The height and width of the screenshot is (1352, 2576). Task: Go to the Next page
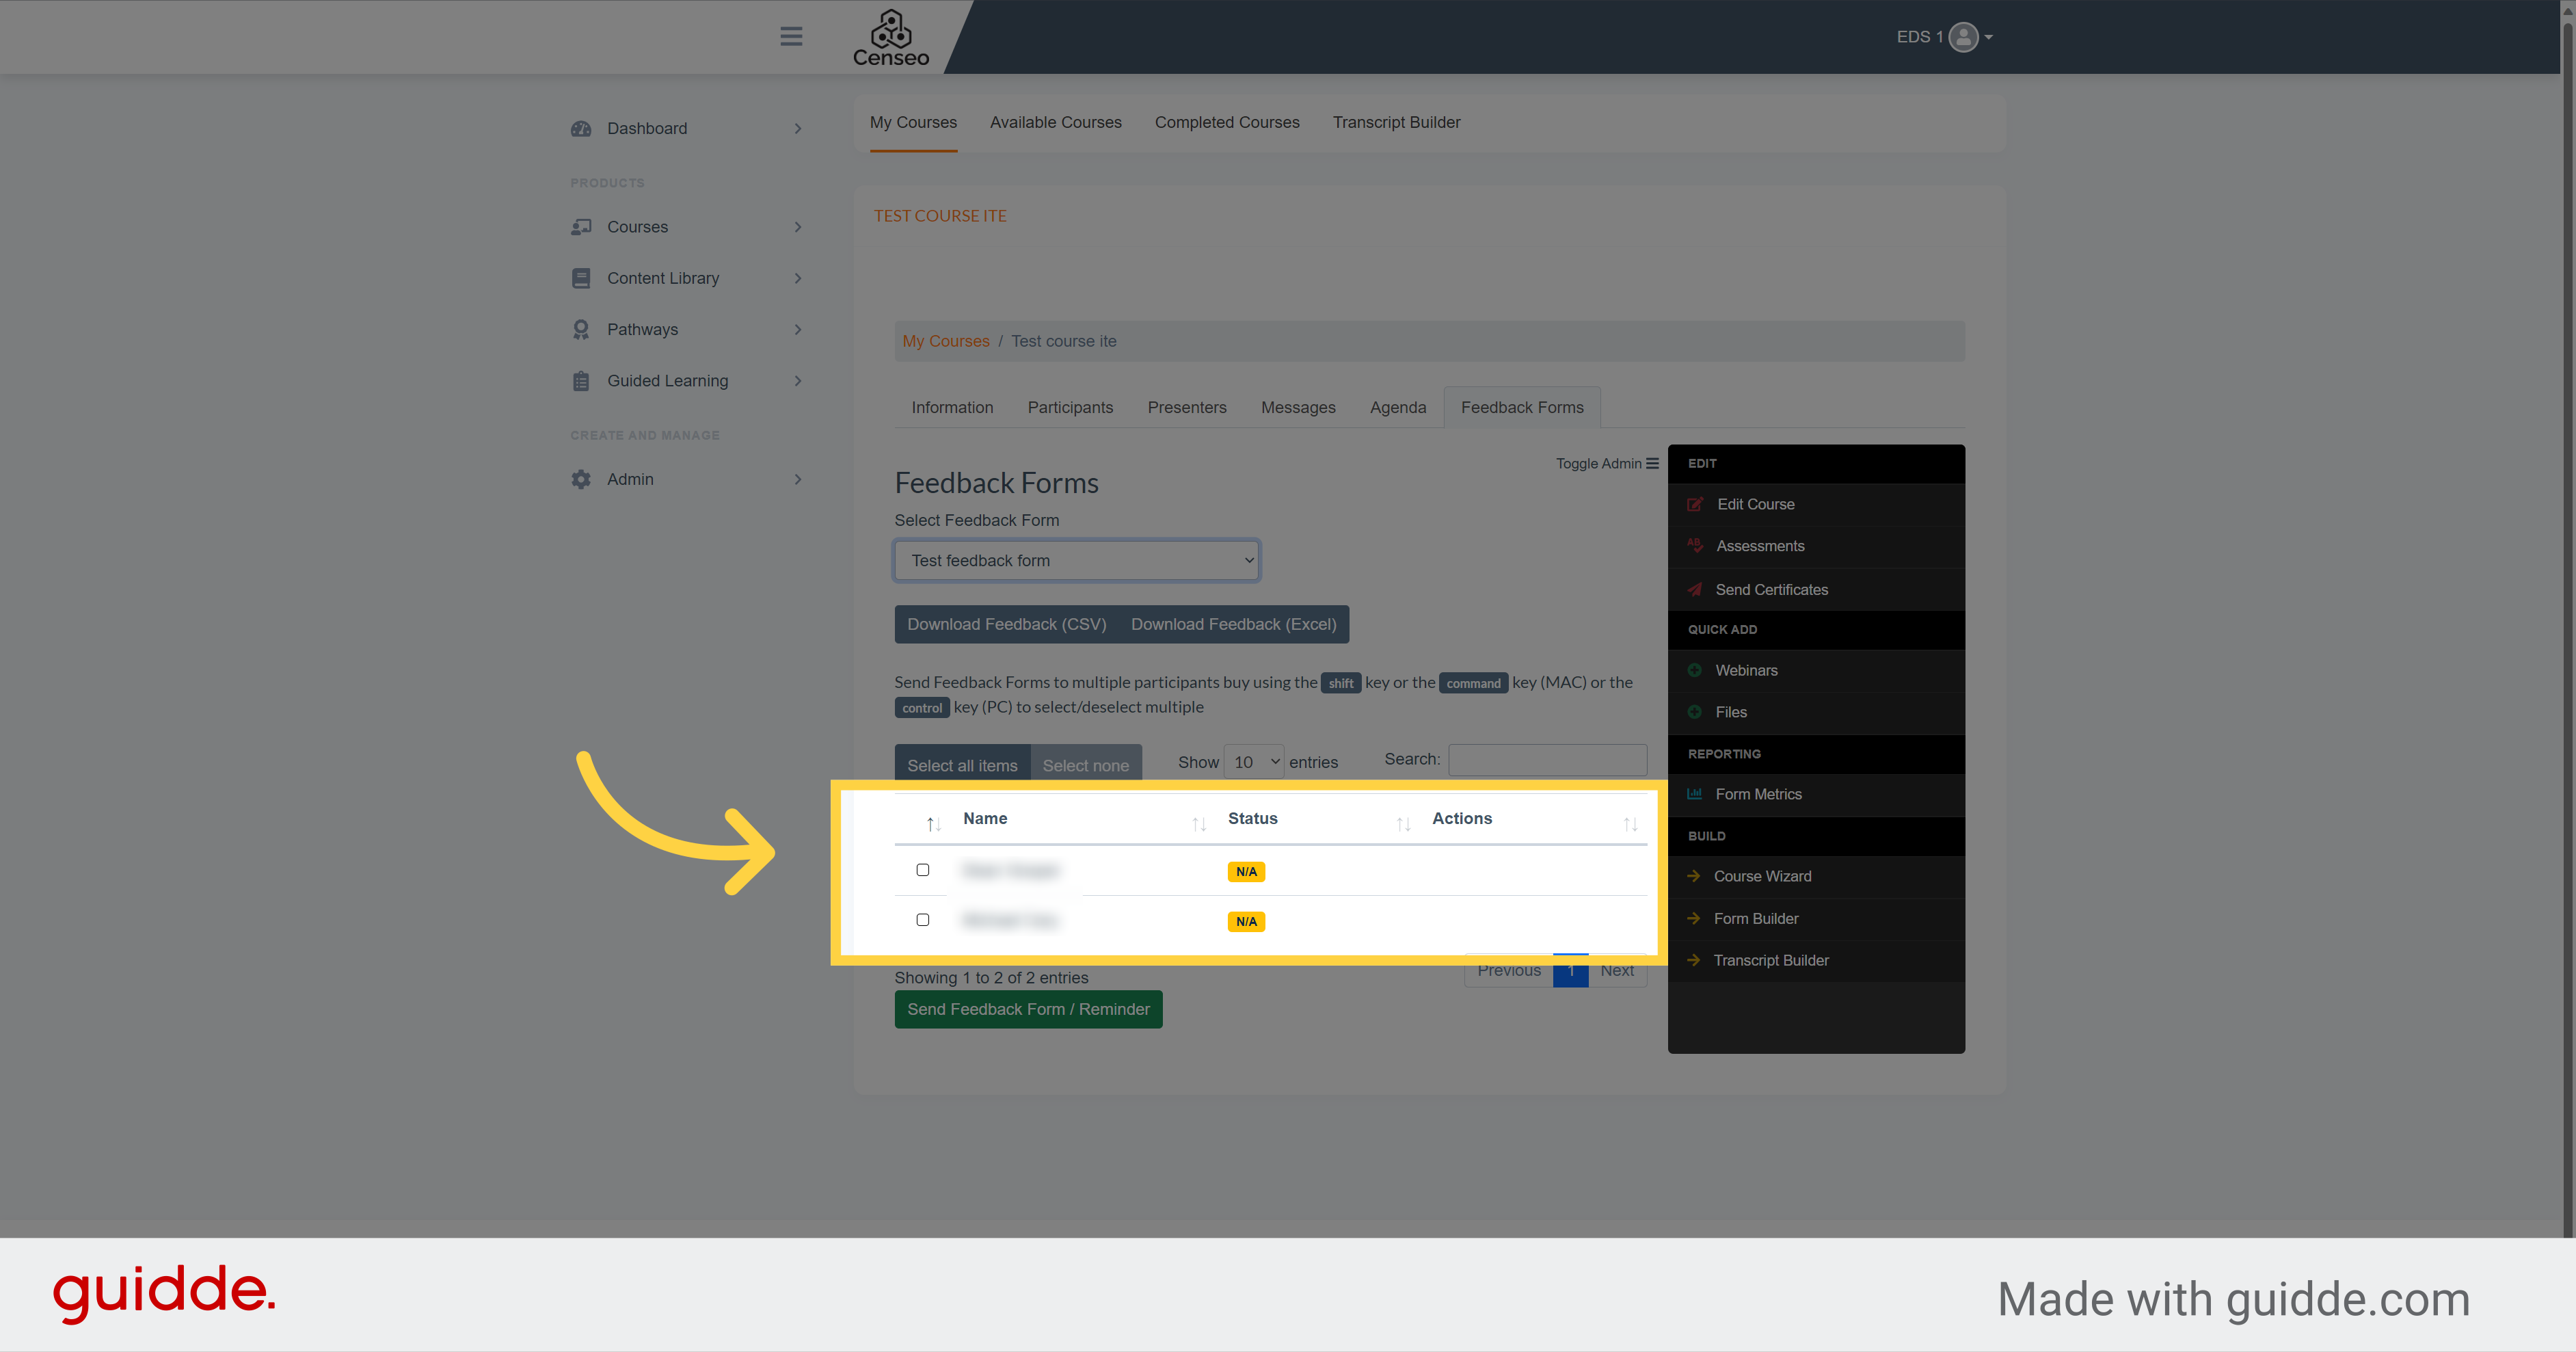click(1617, 970)
